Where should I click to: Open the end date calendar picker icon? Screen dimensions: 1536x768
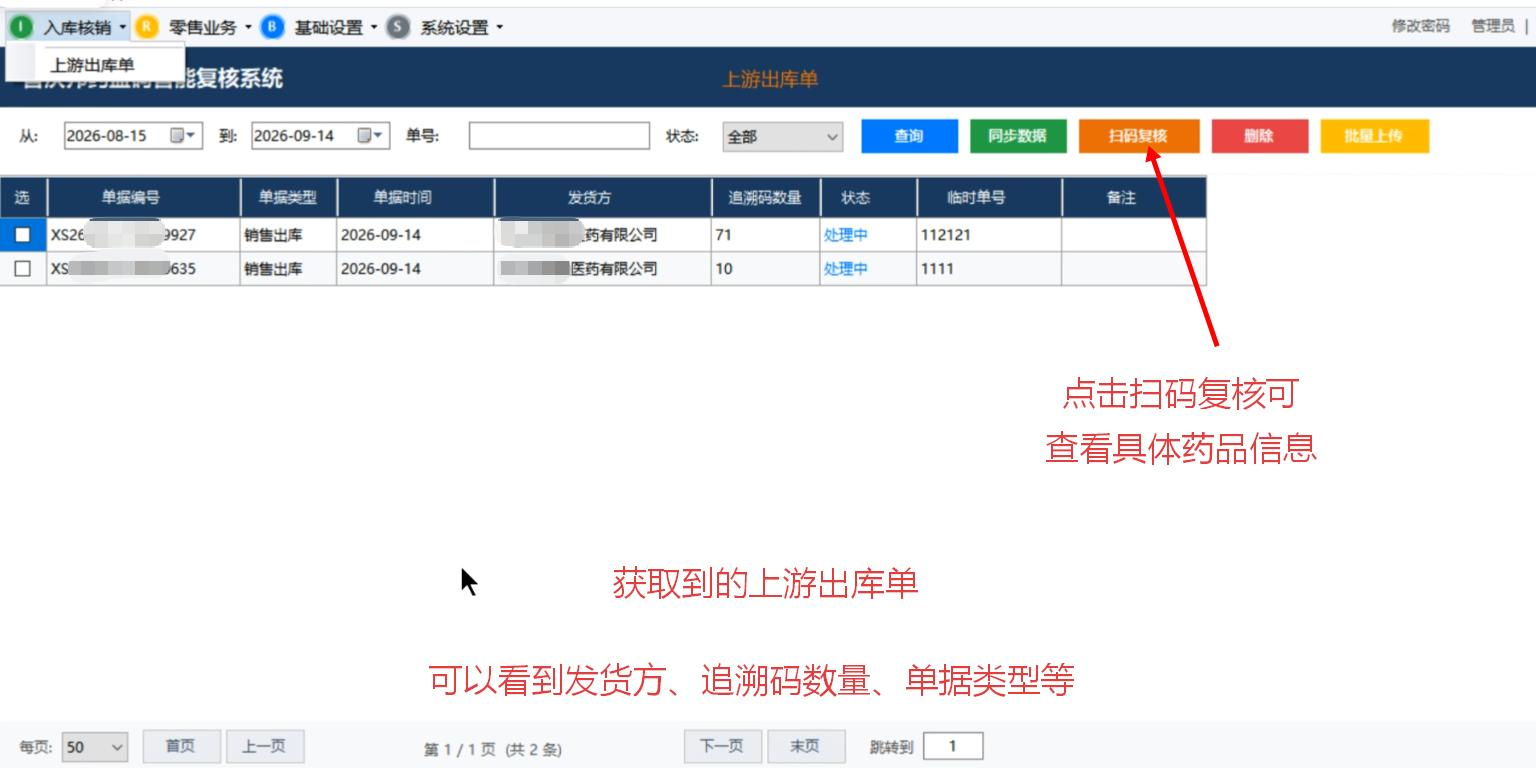click(x=371, y=135)
